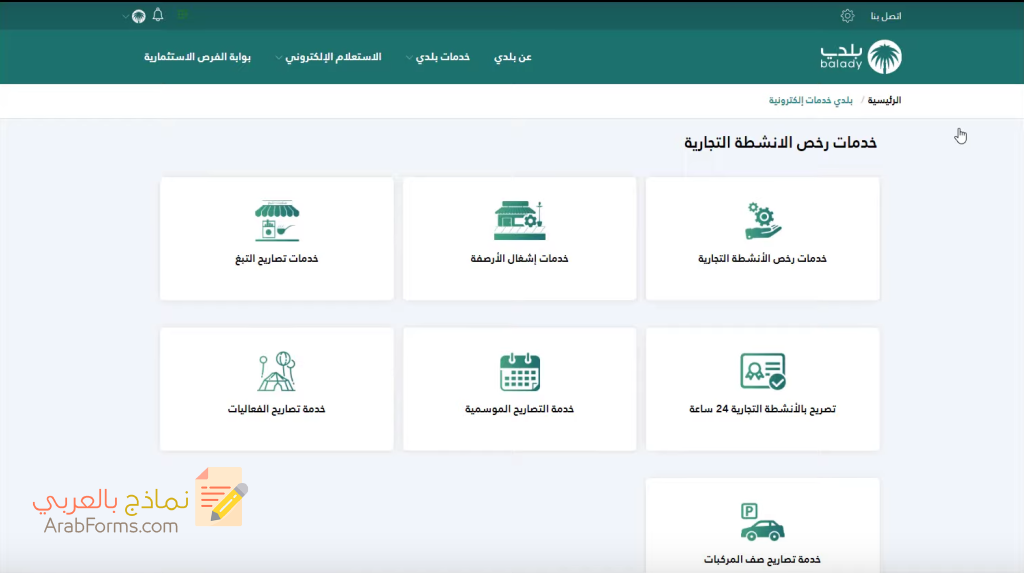Expand the chevron beside 'خدمات بلدي'
The height and width of the screenshot is (573, 1024).
click(x=409, y=57)
